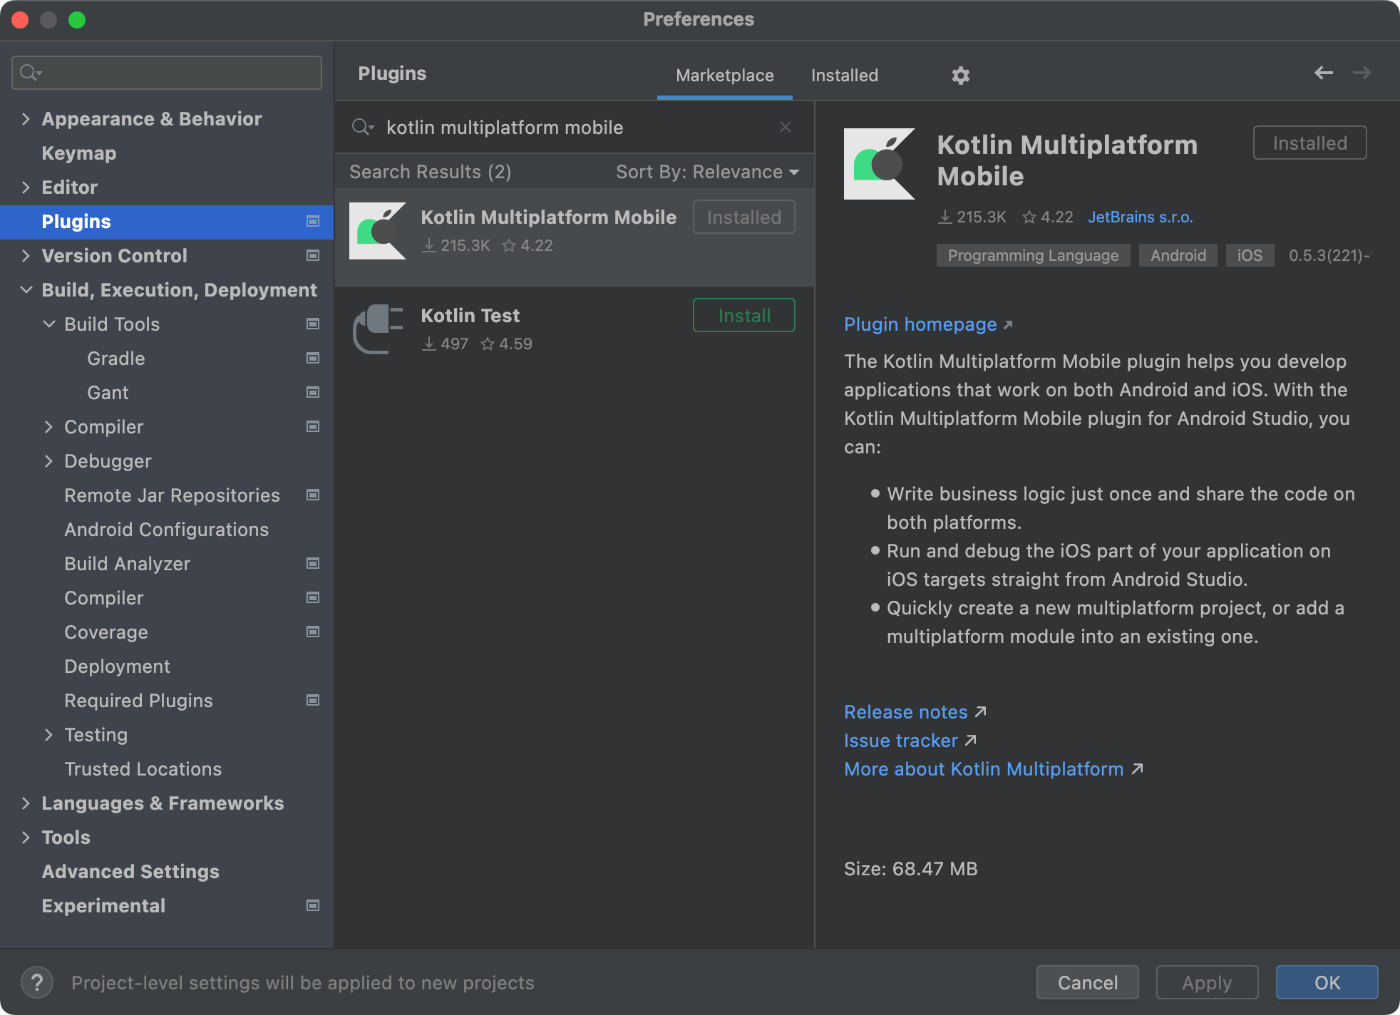Click the project-level icon beside Build Analyzer
Image resolution: width=1400 pixels, height=1015 pixels.
click(313, 563)
